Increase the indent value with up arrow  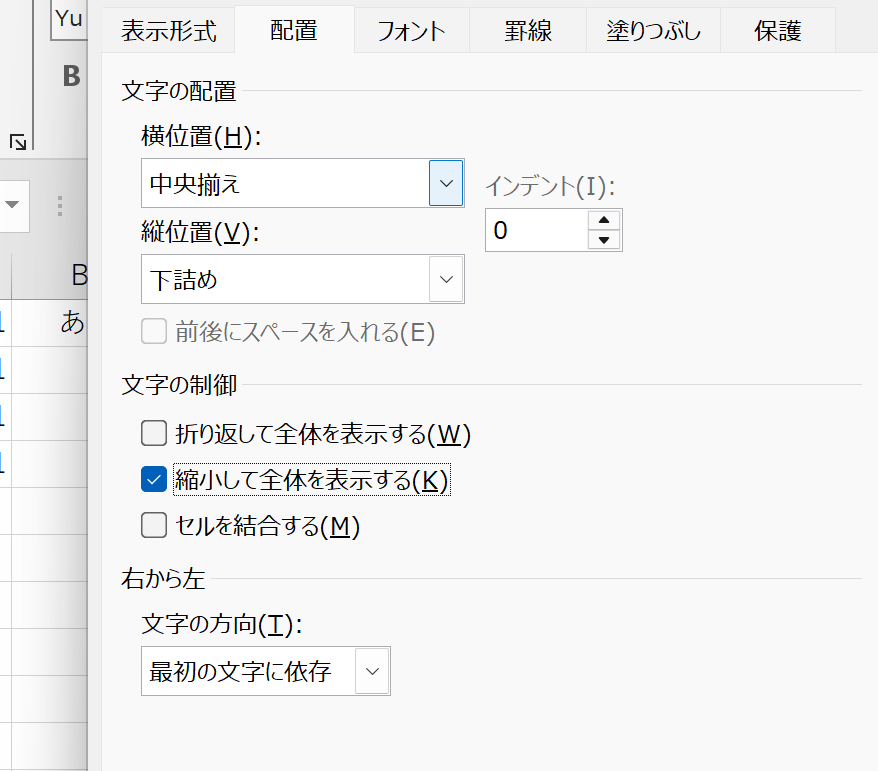point(604,220)
